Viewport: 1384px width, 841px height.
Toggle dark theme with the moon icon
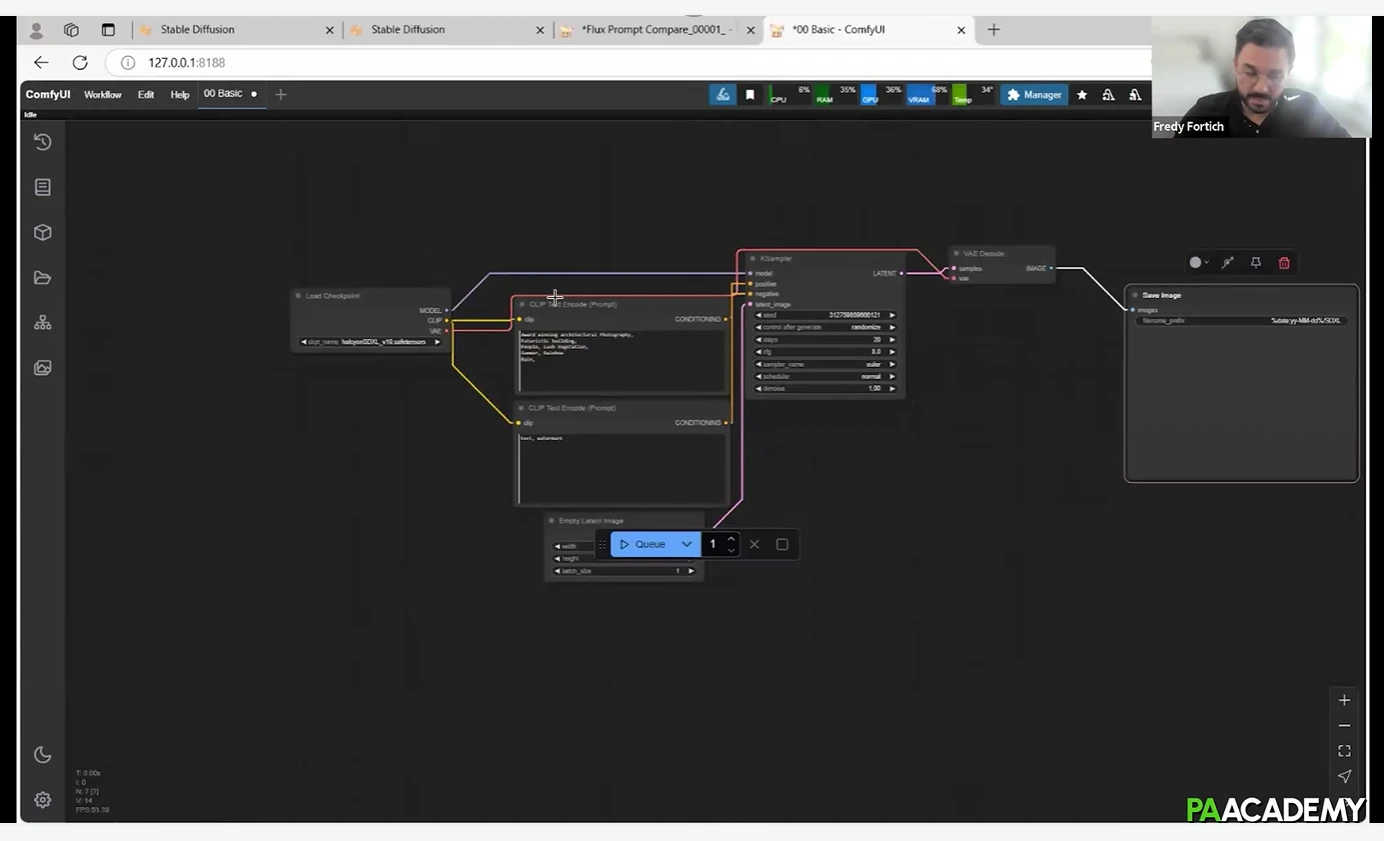tap(42, 755)
